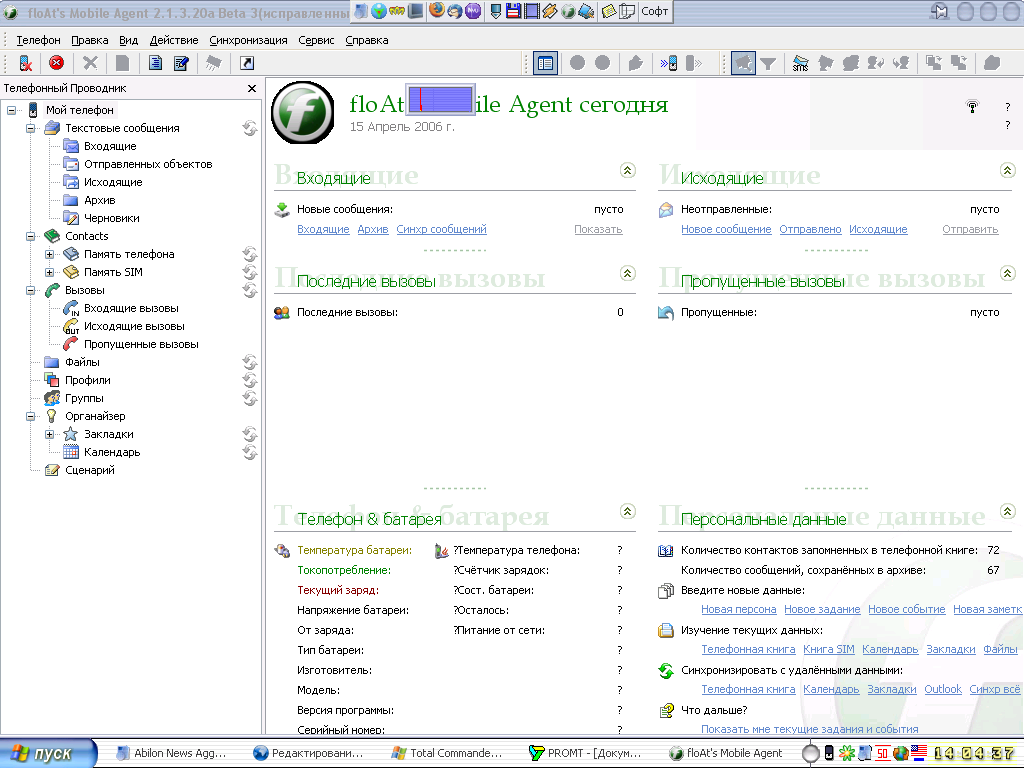Viewport: 1024px width, 768px height.
Task: Click the Firefox icon in top quick-launch bar
Action: (x=437, y=10)
